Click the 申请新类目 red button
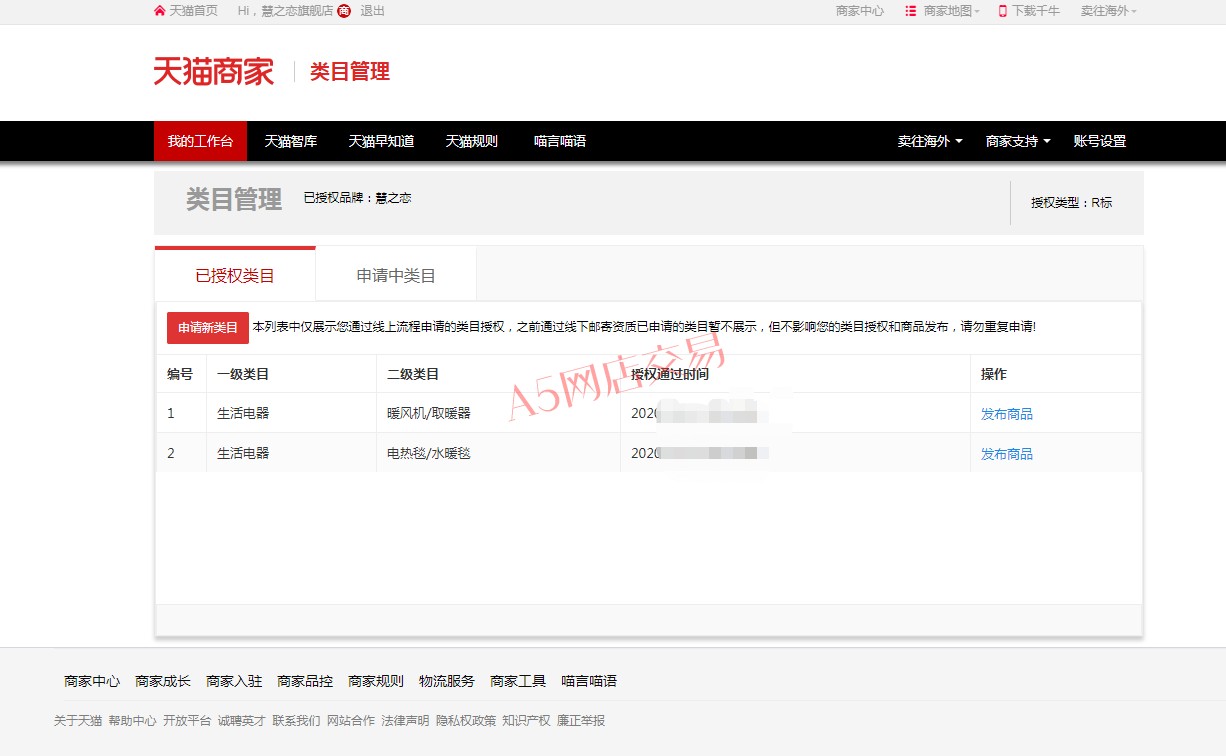This screenshot has width=1226, height=756. point(208,328)
